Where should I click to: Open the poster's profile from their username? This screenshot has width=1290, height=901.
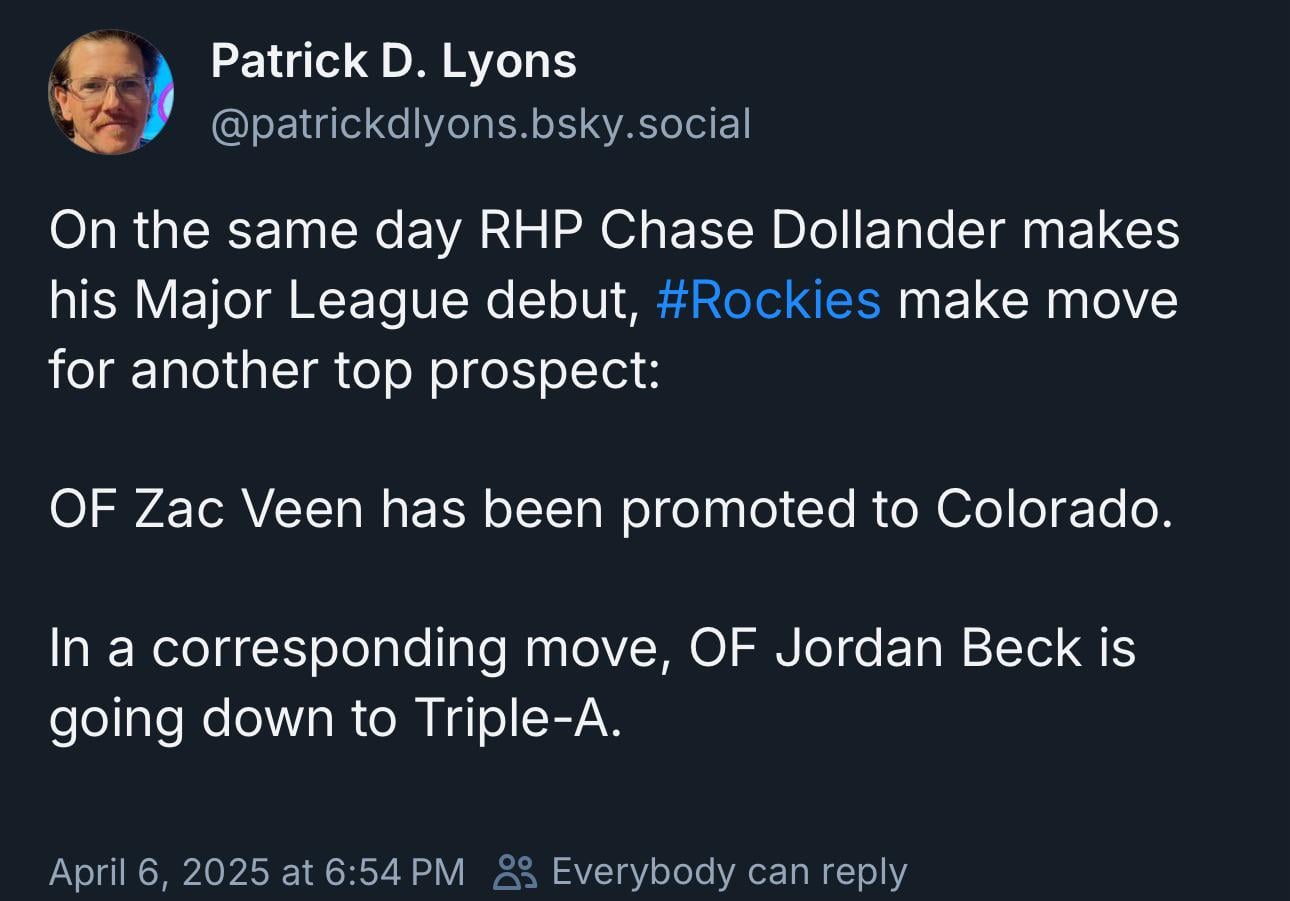(x=479, y=123)
